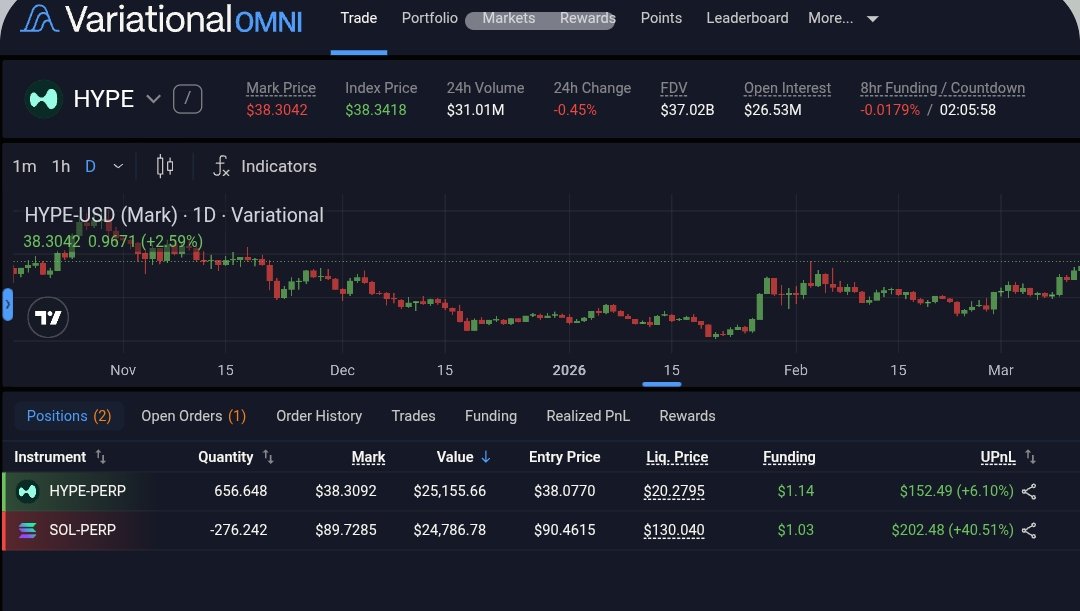Switch to the Open Orders (1) tab
1080x611 pixels.
(x=194, y=416)
